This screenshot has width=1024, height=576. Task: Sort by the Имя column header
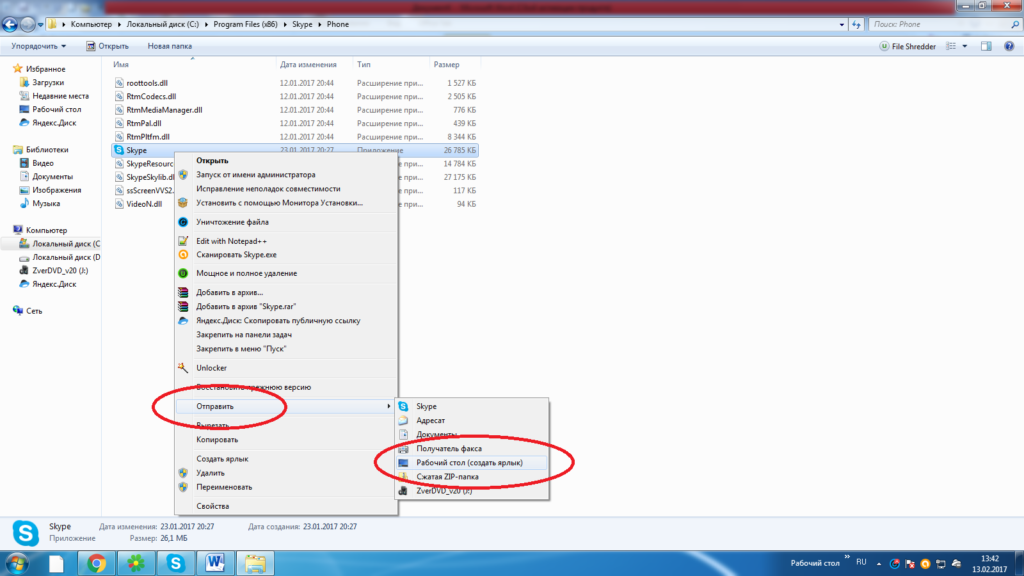(x=121, y=65)
